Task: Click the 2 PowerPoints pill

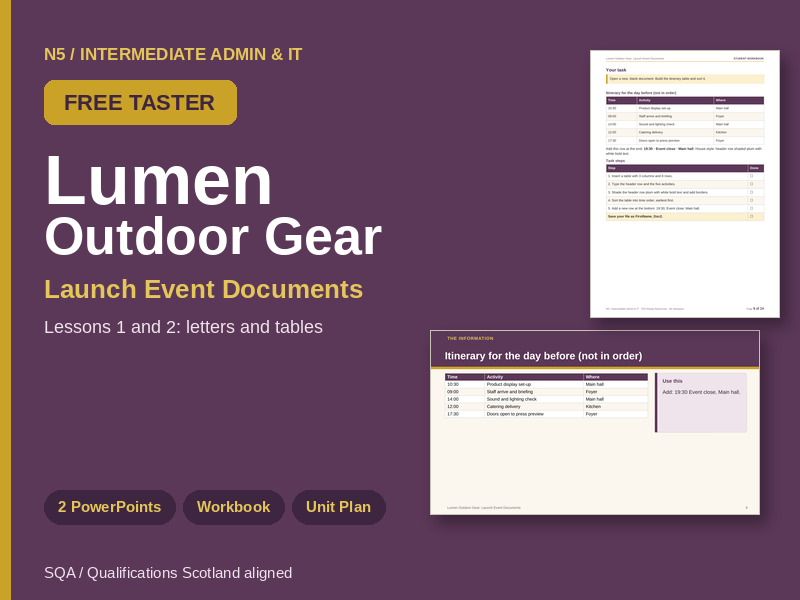Action: [x=110, y=507]
